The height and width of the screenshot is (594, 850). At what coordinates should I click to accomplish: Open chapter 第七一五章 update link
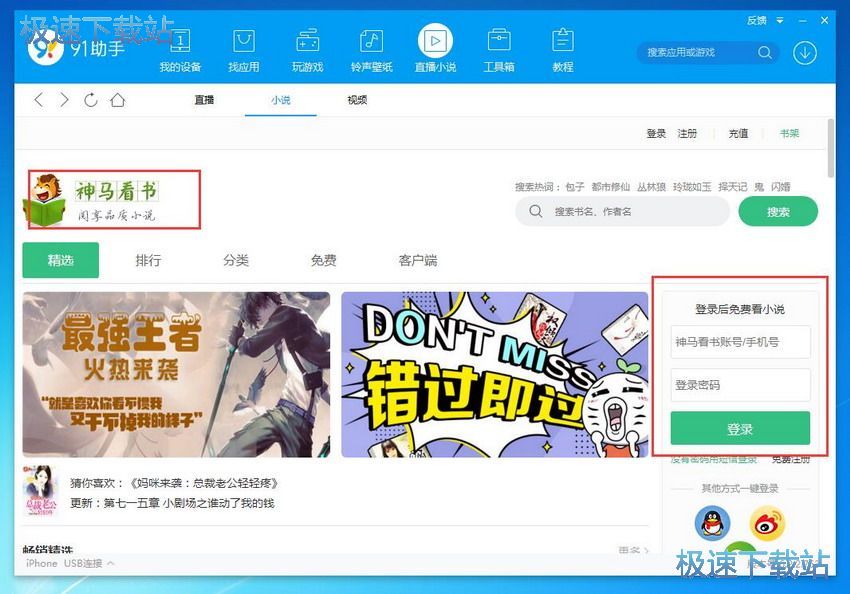pyautogui.click(x=189, y=503)
